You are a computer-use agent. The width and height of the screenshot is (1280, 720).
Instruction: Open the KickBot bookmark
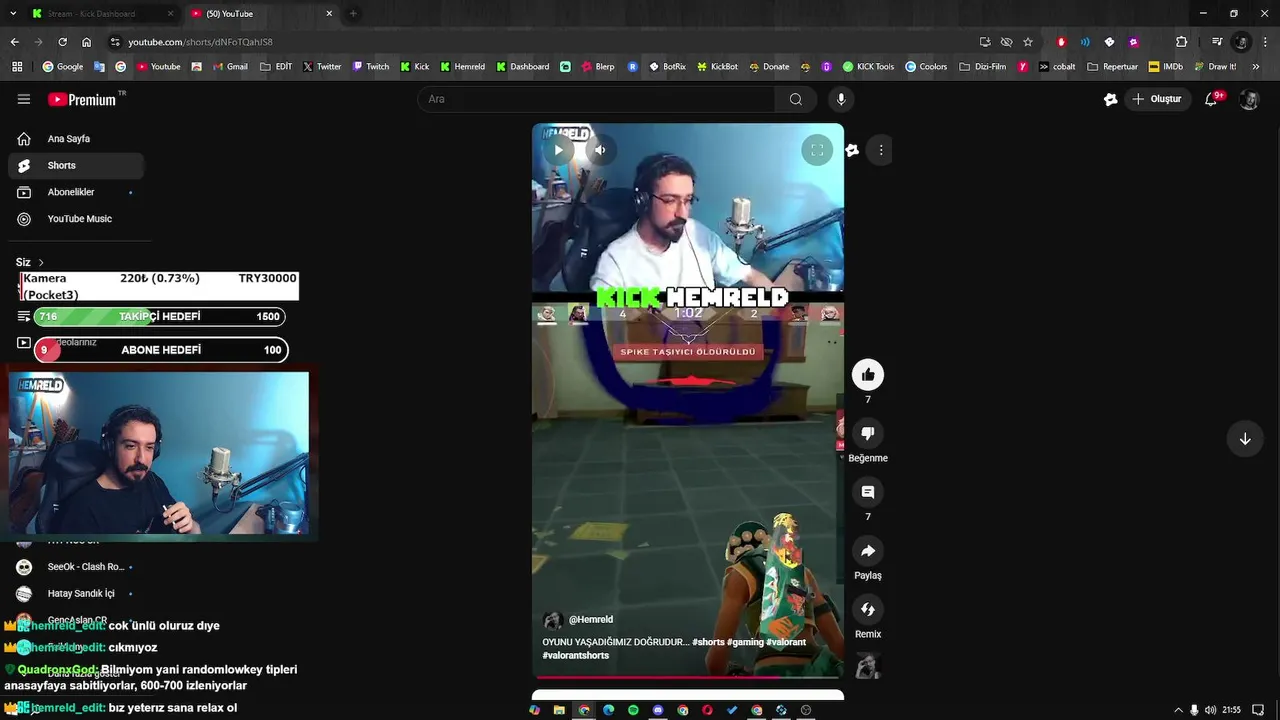click(x=717, y=67)
